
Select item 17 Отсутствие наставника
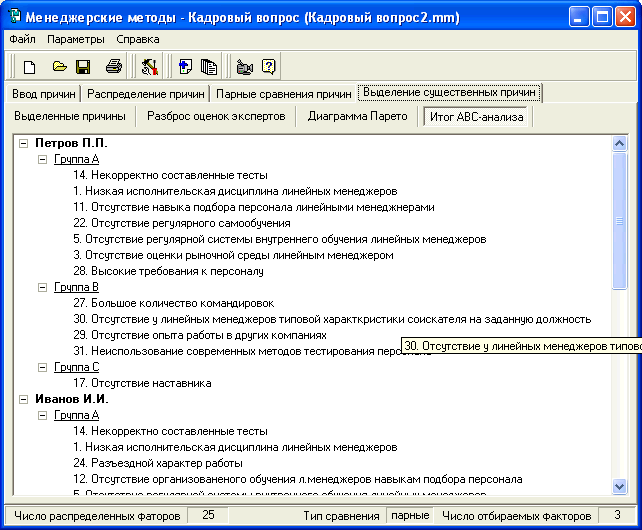click(142, 383)
